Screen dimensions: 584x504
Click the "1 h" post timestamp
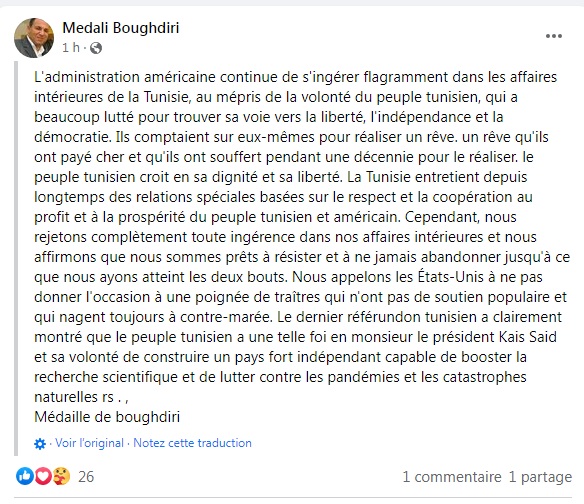[71, 48]
